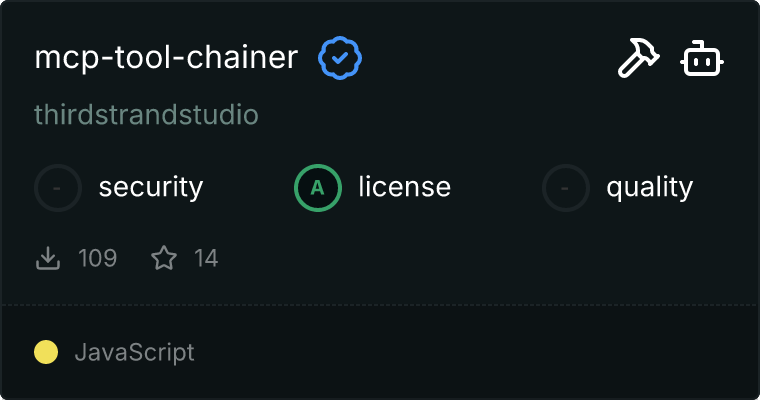Click the robot agent icon
The height and width of the screenshot is (400, 760).
click(702, 59)
